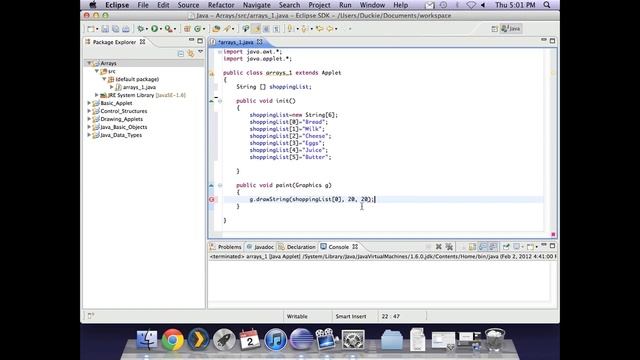Expand JRE System Library node
Screen dimensions: 640x360
97,95
